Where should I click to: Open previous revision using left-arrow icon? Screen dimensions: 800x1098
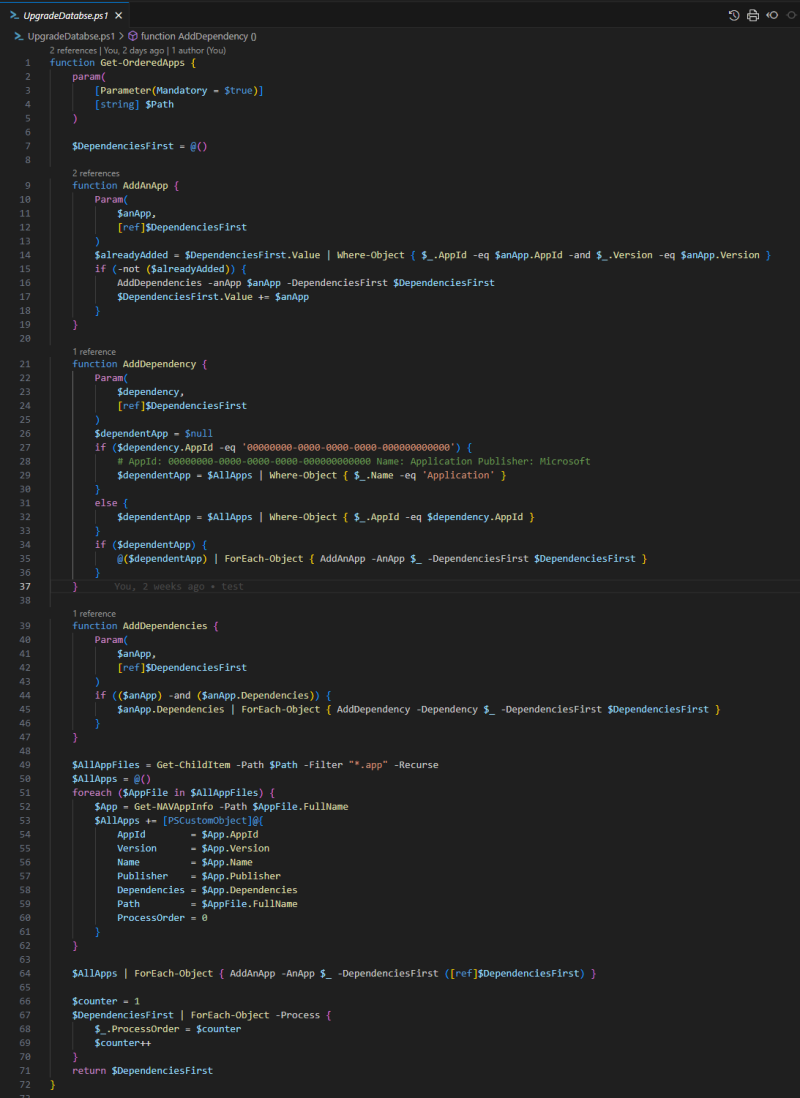click(x=771, y=15)
